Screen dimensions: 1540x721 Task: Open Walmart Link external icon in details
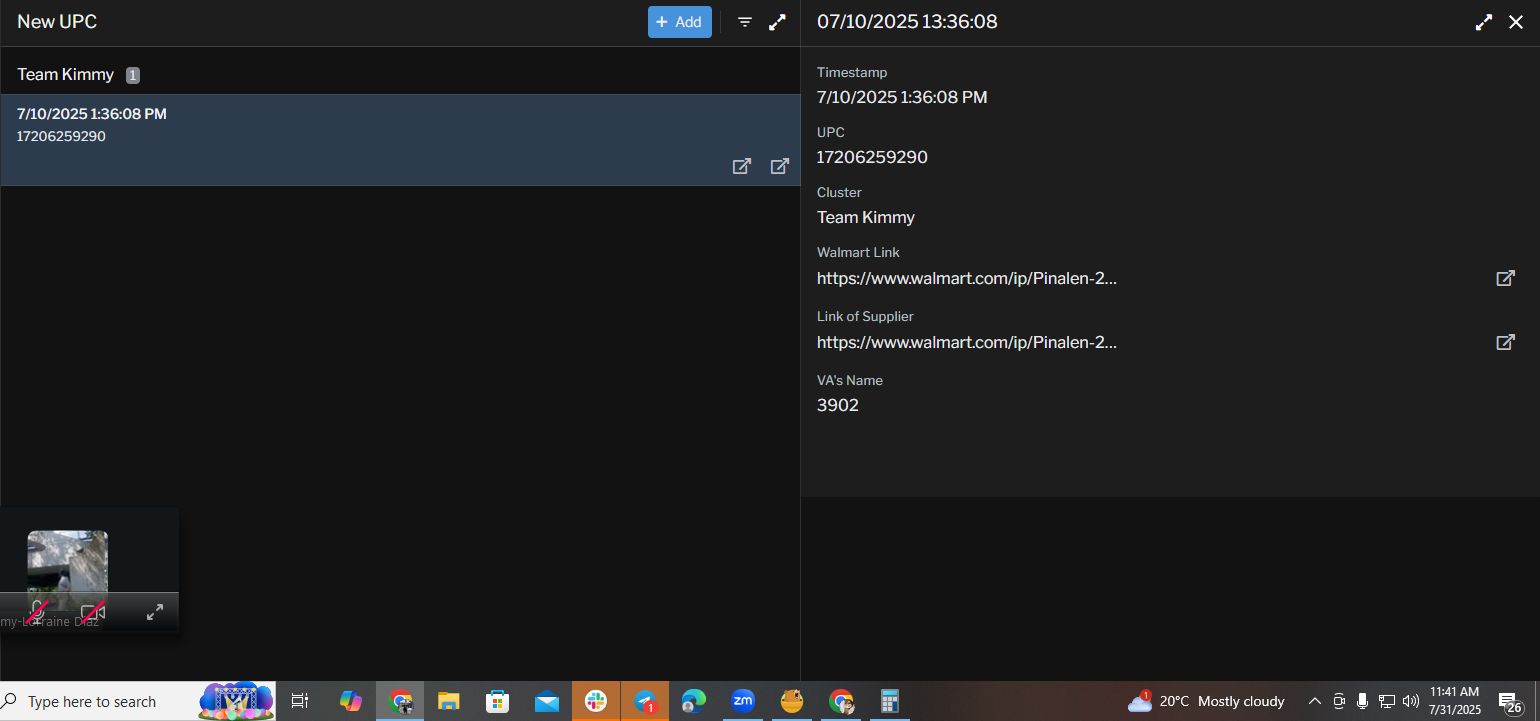[1505, 278]
